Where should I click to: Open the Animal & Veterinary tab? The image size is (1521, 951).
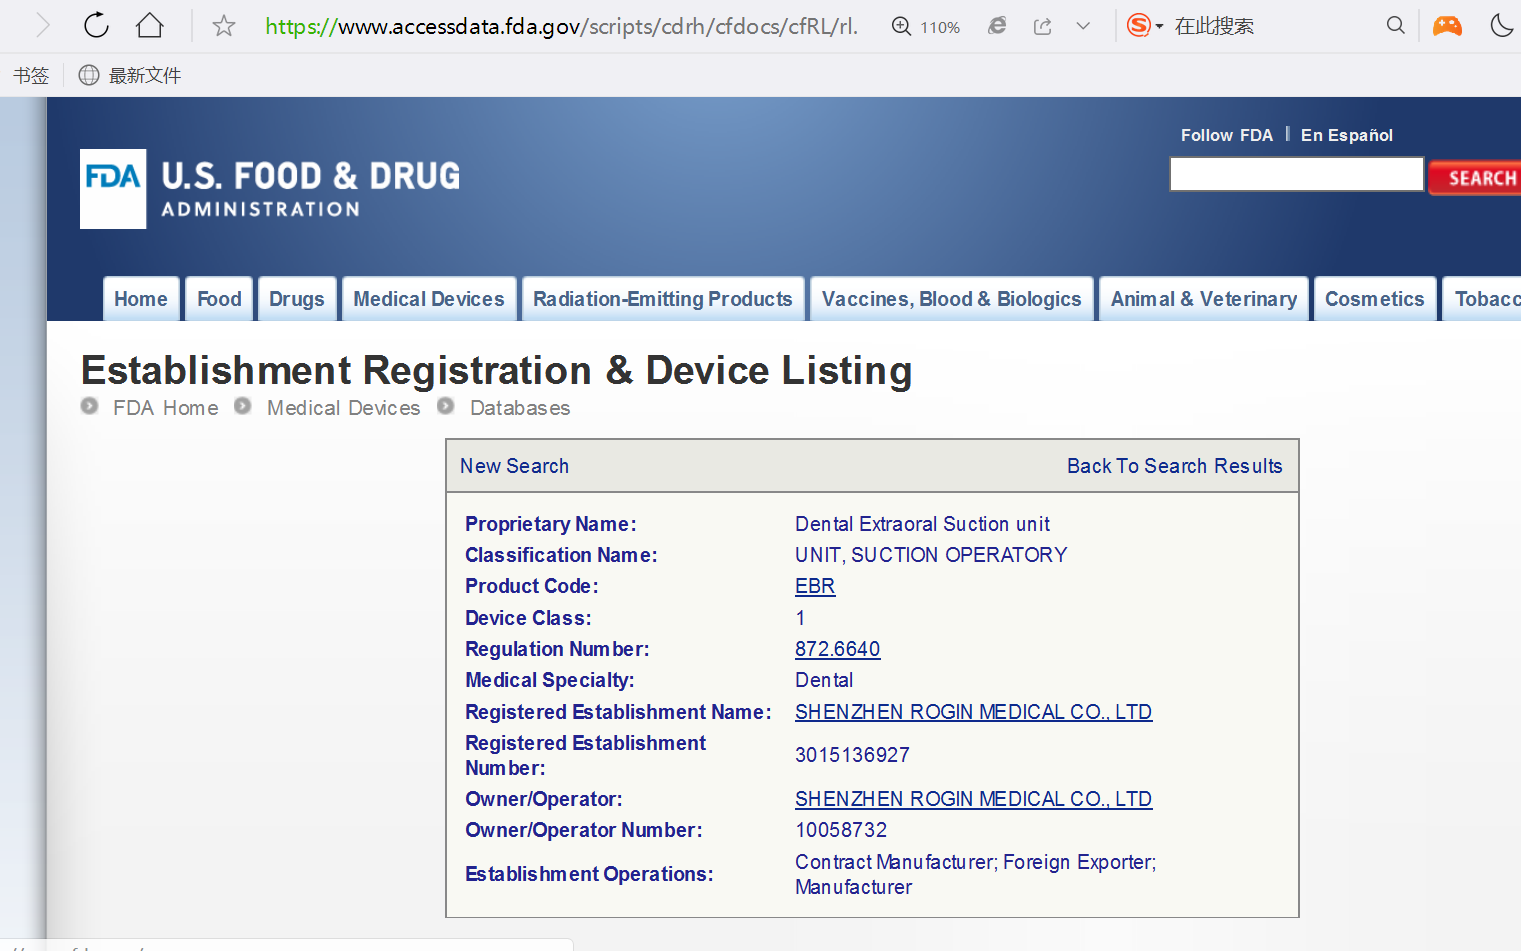tap(1204, 299)
